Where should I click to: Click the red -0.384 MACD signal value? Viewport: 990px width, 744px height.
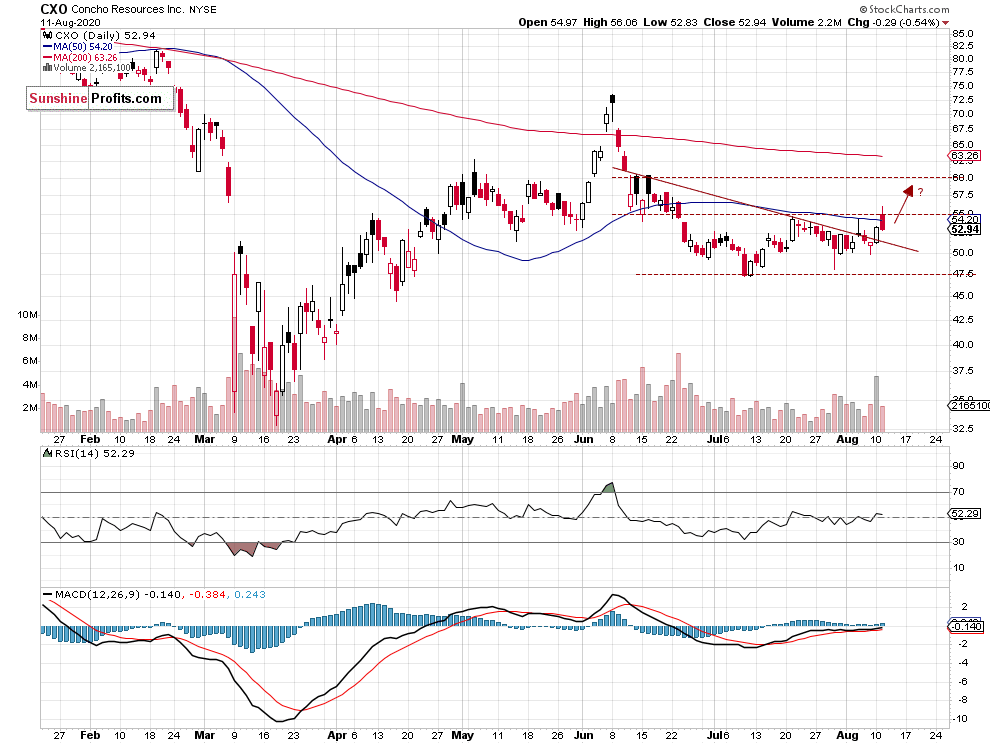pyautogui.click(x=207, y=594)
